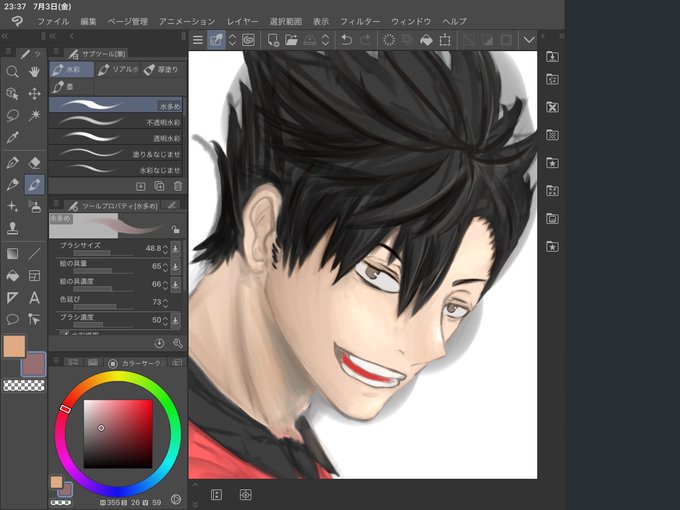
Task: Select the 透明水彩 brush
Action: point(115,138)
